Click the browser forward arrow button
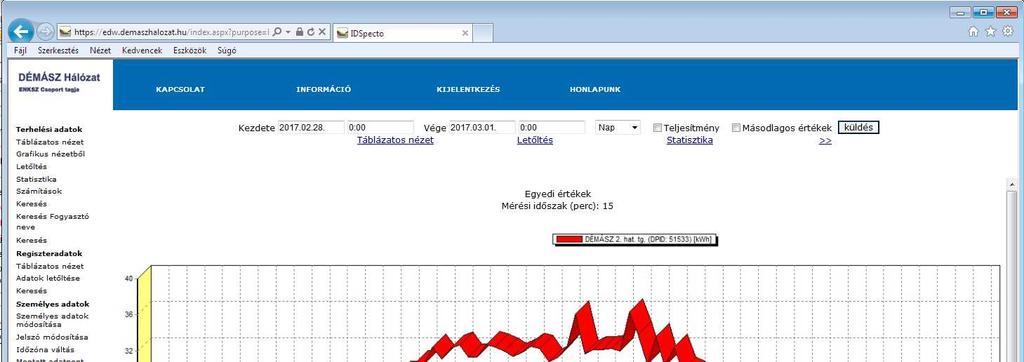 (x=45, y=31)
